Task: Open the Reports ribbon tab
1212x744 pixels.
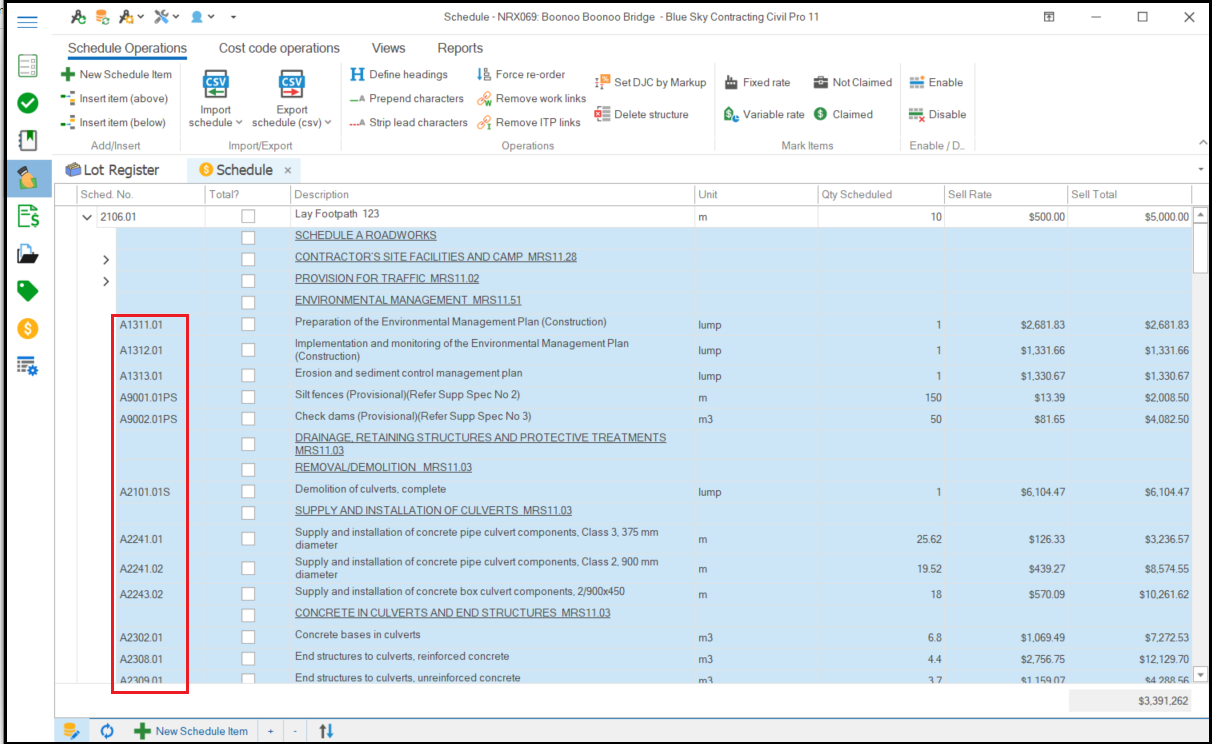Action: (460, 48)
